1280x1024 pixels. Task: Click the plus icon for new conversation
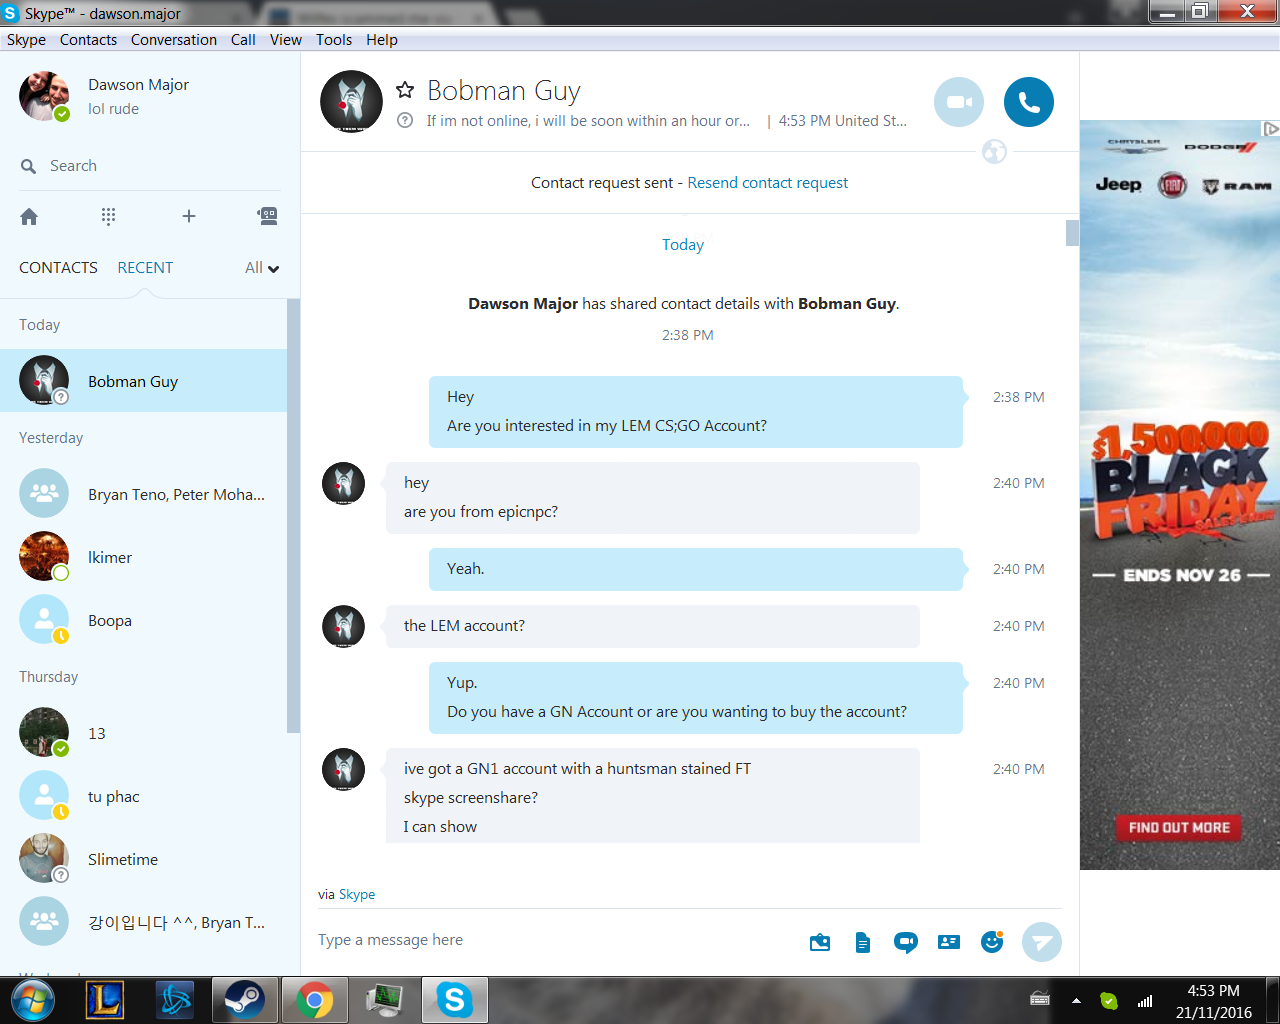(x=189, y=216)
